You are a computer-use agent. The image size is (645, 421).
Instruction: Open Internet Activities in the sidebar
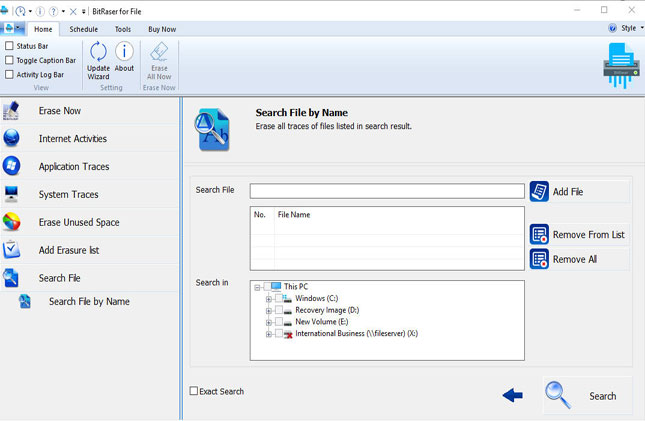pyautogui.click(x=89, y=139)
